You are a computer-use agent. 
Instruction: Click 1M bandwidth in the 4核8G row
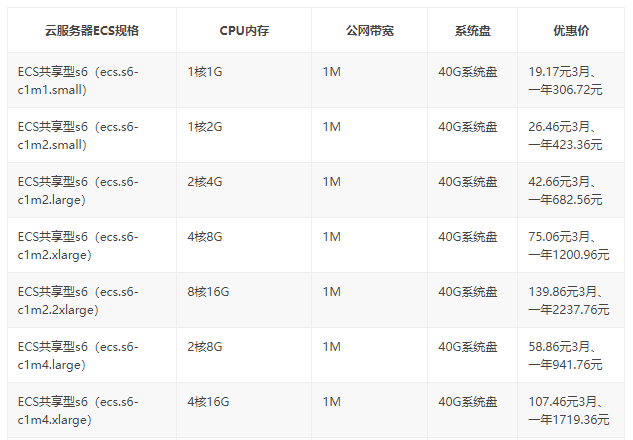tap(331, 237)
